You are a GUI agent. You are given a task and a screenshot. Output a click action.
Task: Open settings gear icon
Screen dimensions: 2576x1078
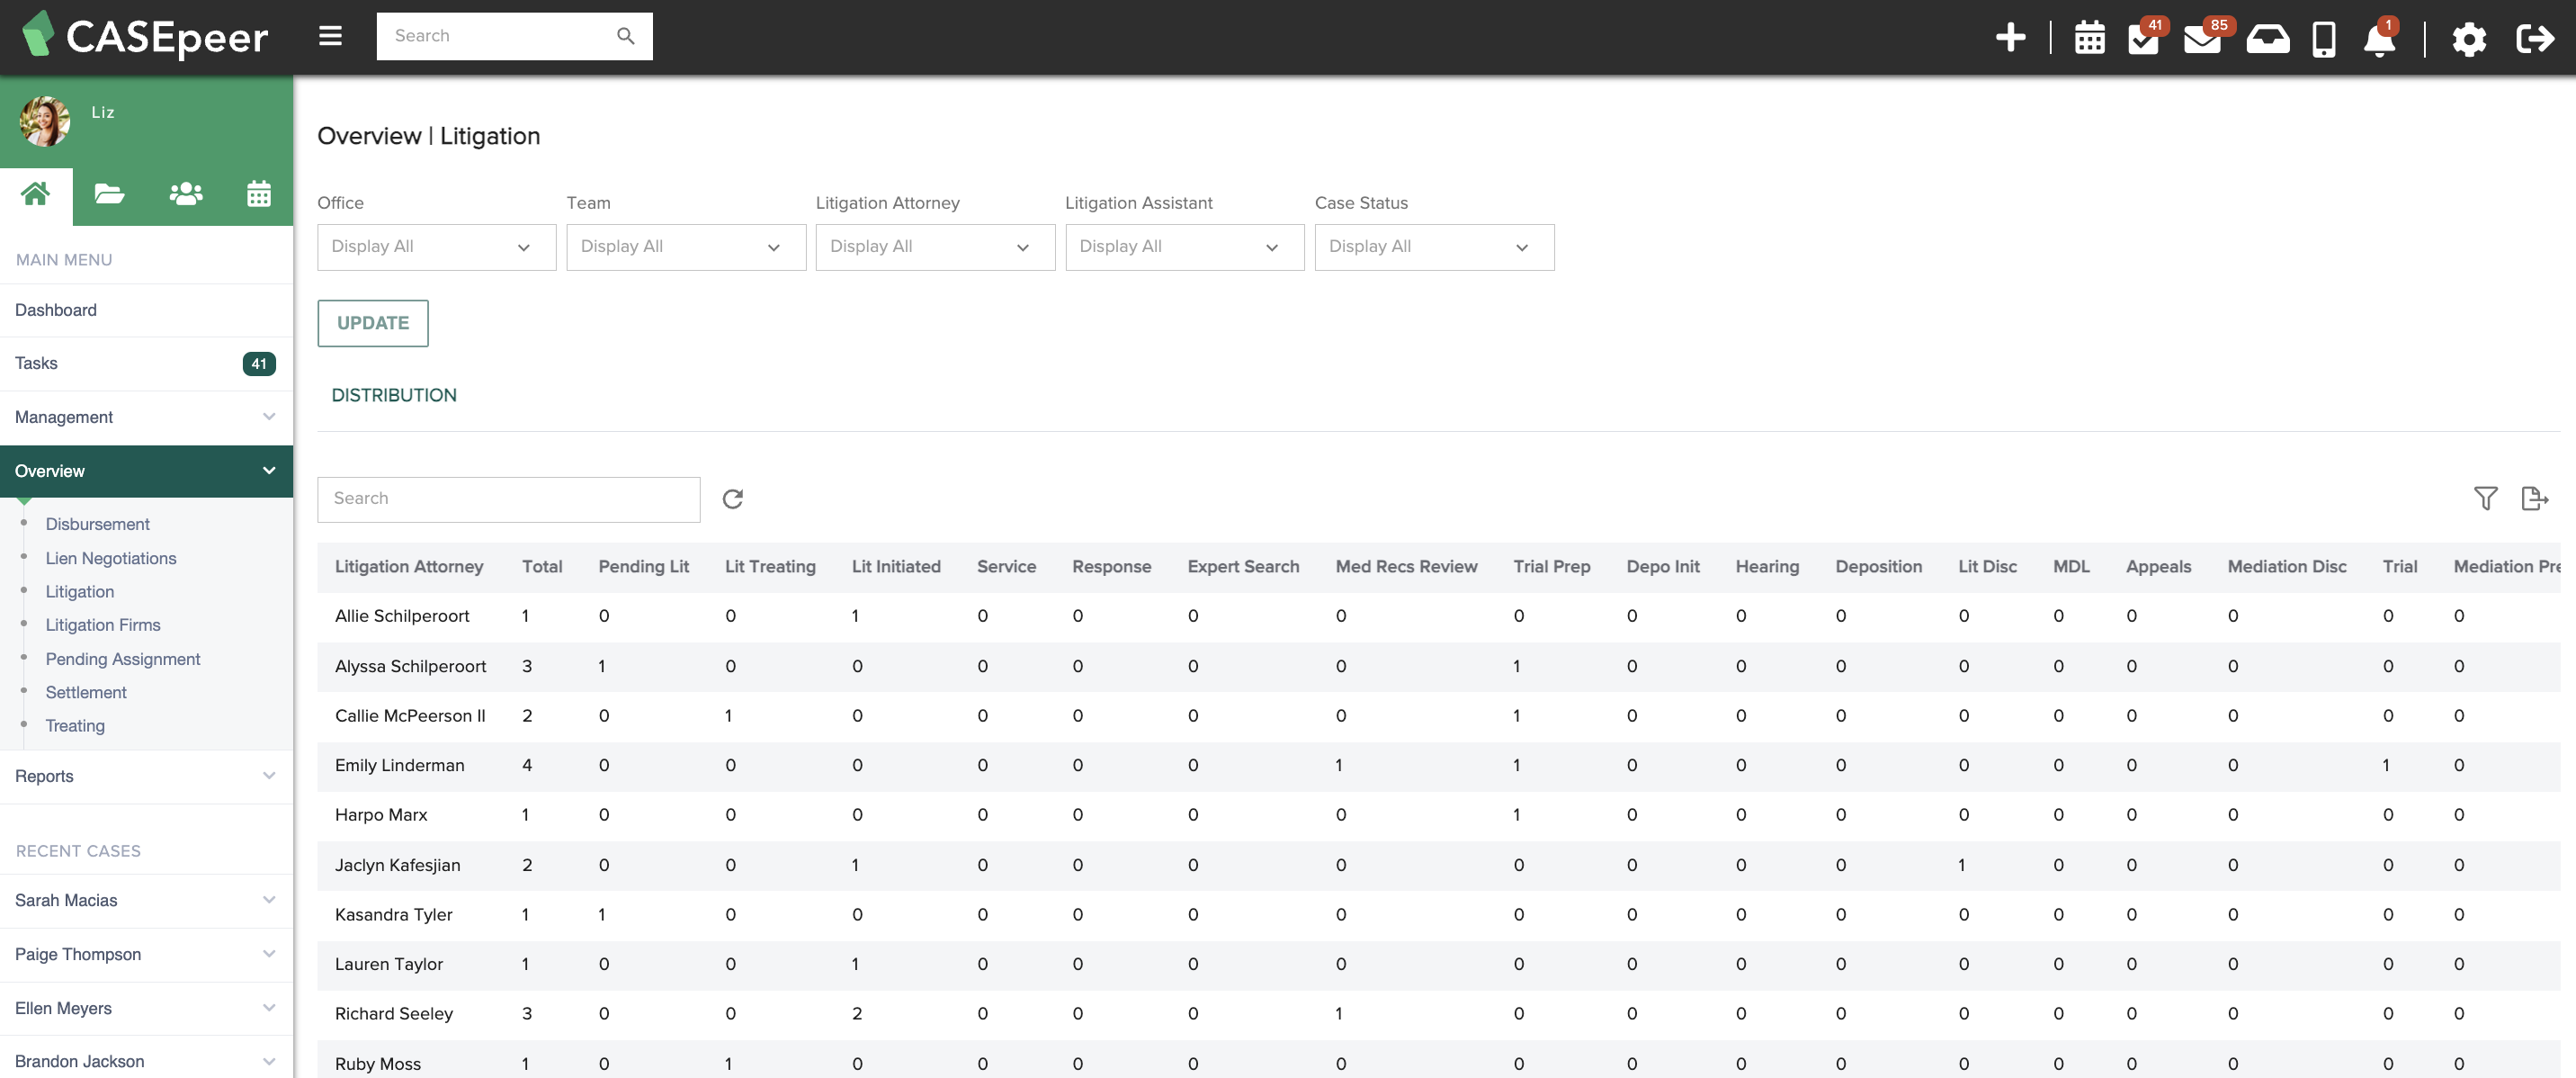click(2468, 39)
